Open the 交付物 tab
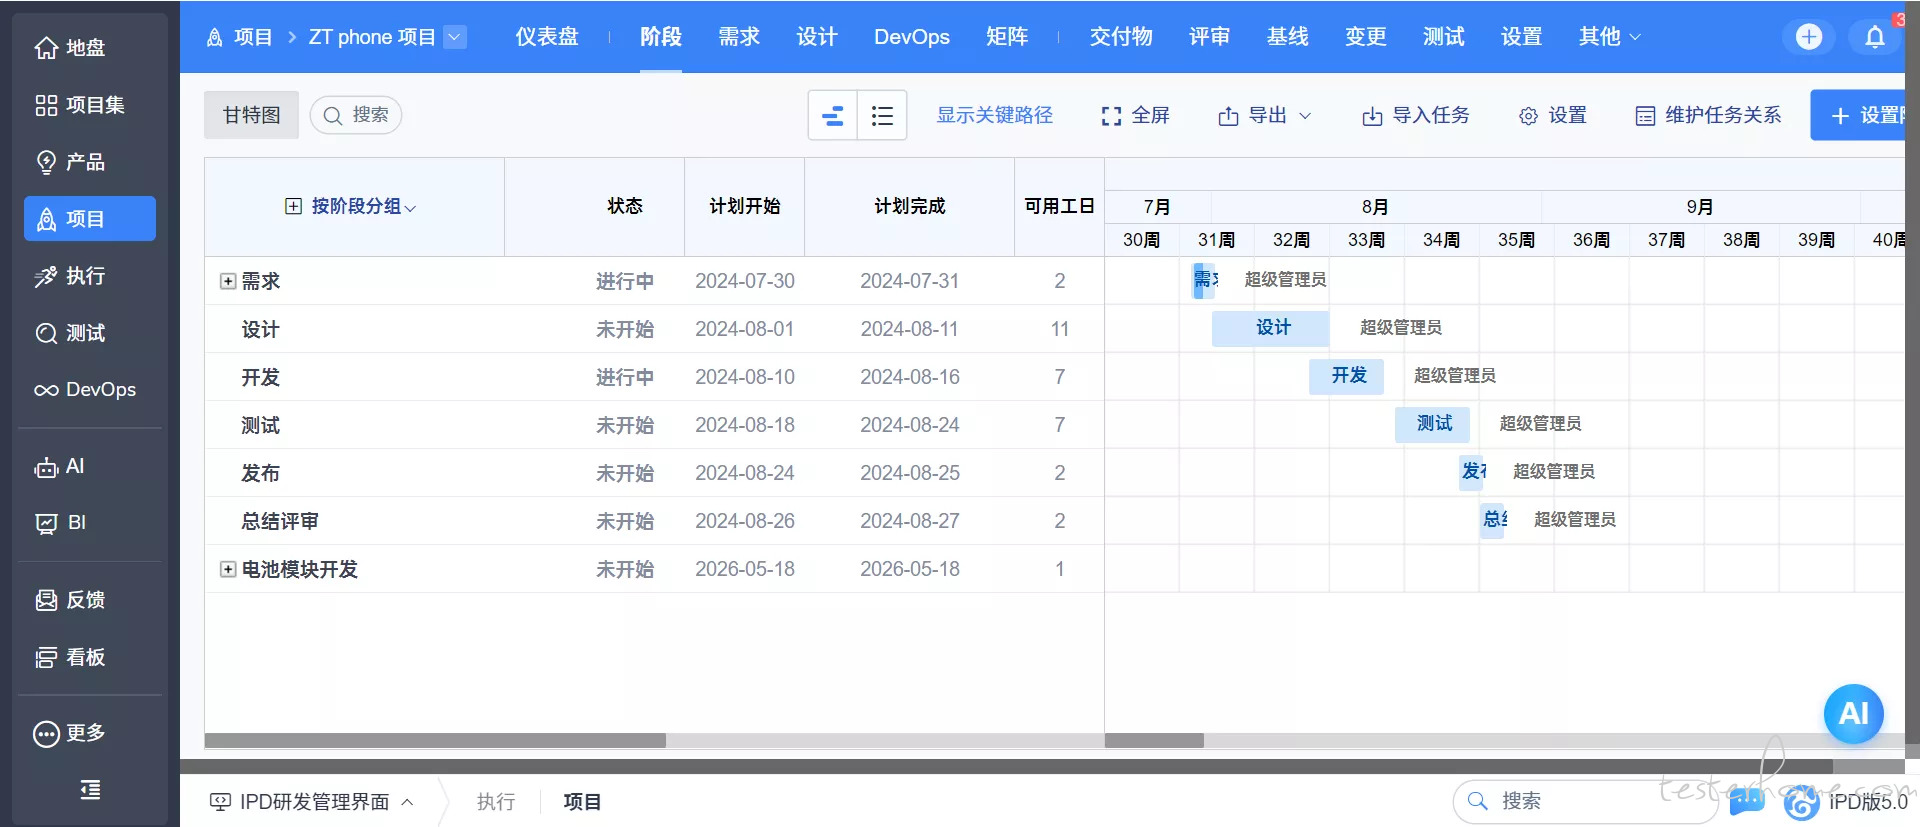Screen dimensions: 1920x827 [x=1121, y=37]
